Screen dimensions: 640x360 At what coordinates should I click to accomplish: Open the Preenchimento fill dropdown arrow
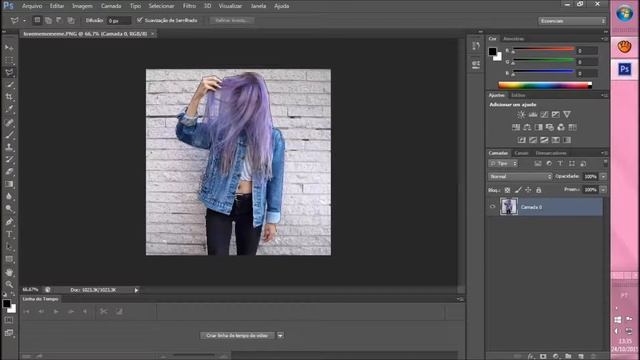click(x=603, y=189)
